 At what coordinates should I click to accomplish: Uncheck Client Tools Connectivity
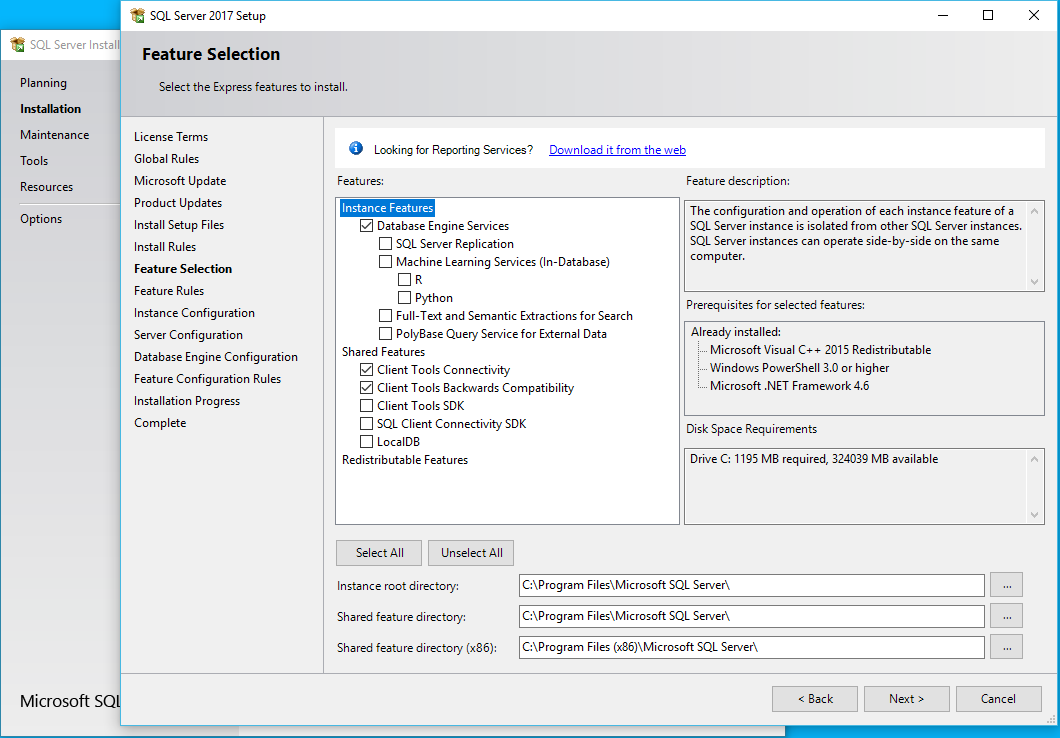click(366, 370)
